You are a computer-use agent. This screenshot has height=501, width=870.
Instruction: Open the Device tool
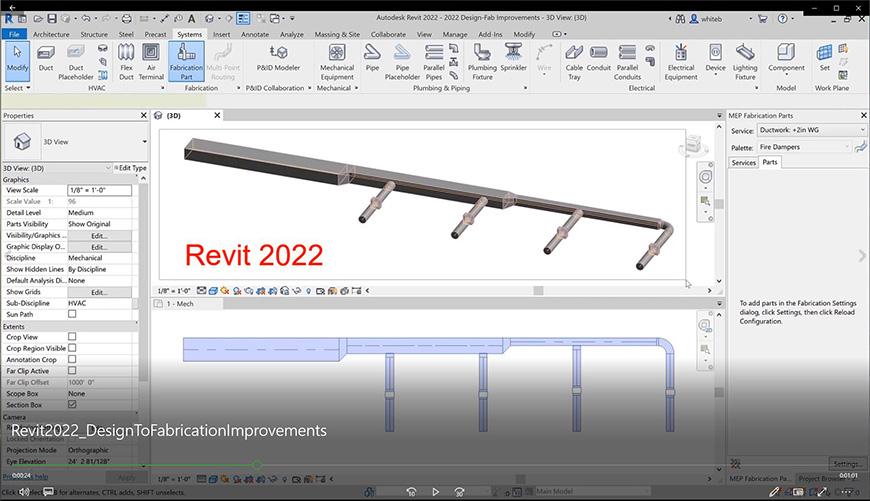coord(715,59)
